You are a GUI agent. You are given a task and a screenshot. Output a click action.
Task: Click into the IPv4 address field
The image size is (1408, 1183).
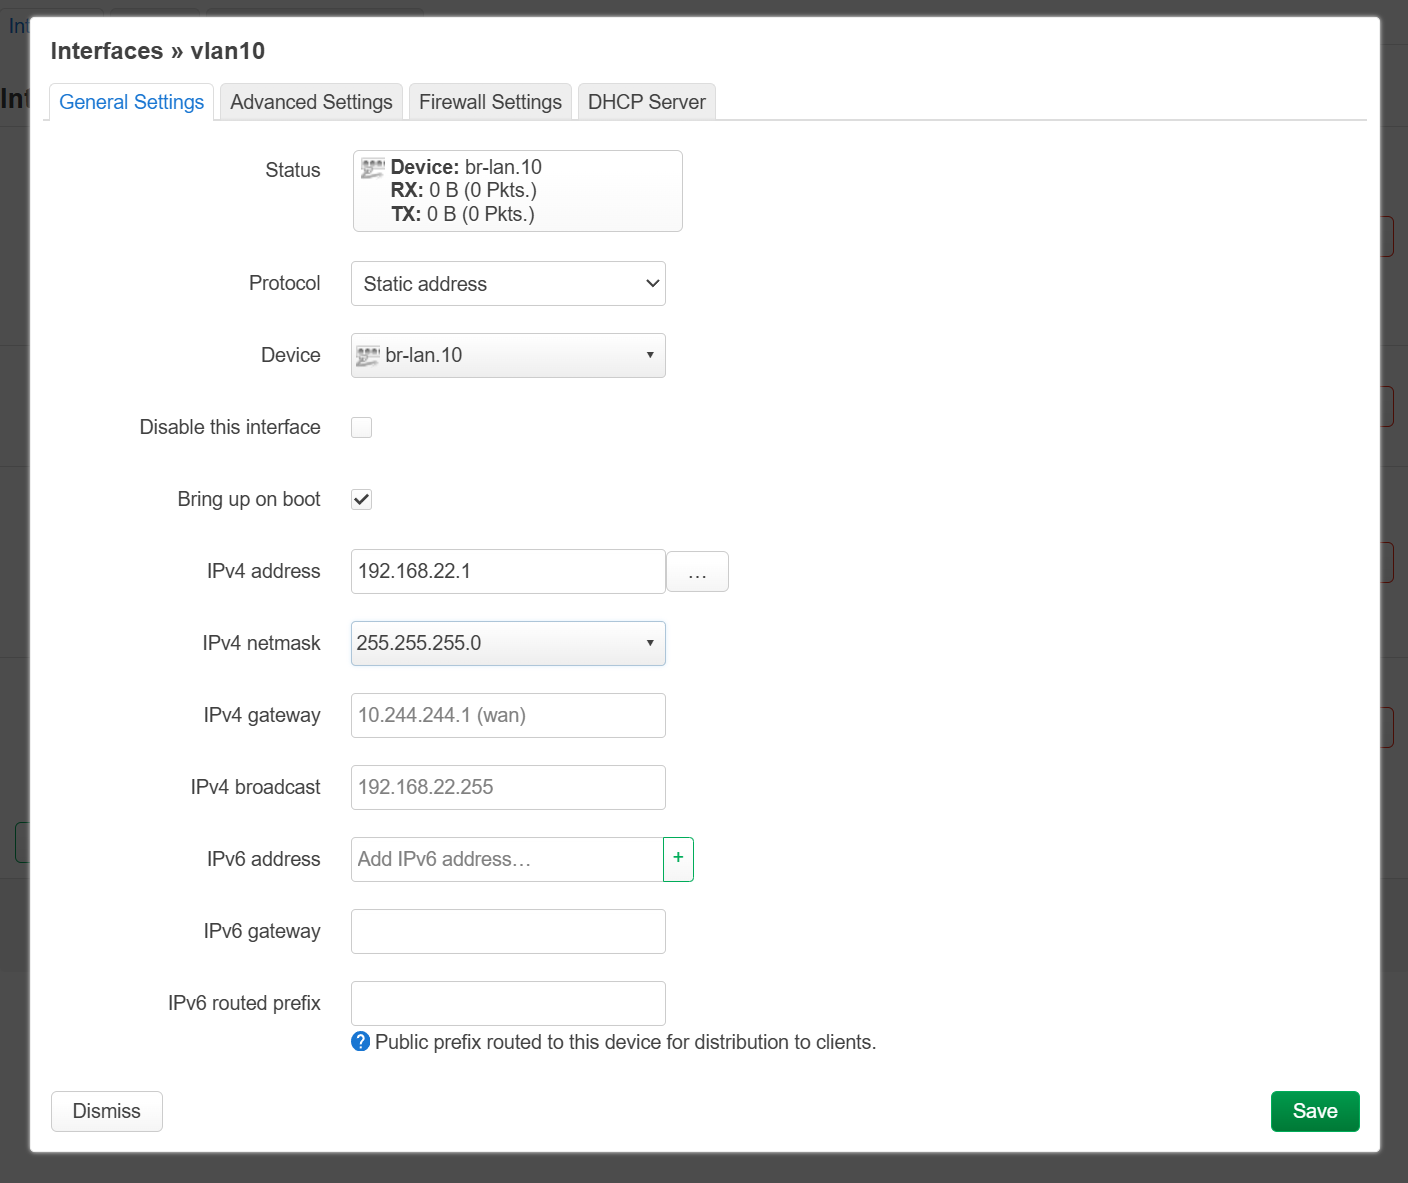[508, 572]
